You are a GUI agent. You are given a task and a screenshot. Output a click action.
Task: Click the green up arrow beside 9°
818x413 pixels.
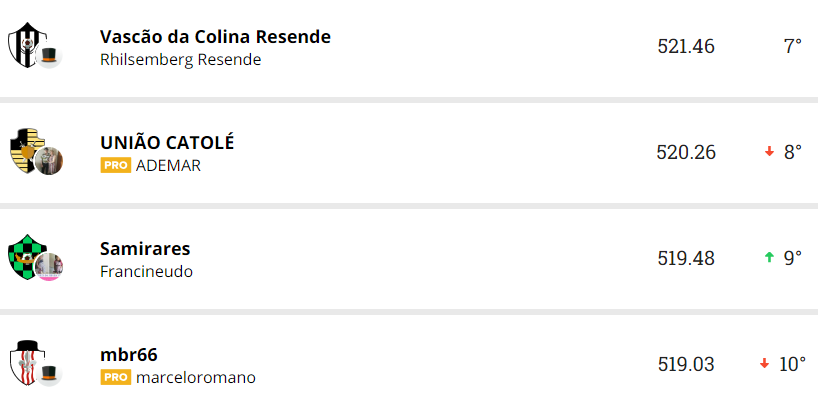click(x=769, y=258)
